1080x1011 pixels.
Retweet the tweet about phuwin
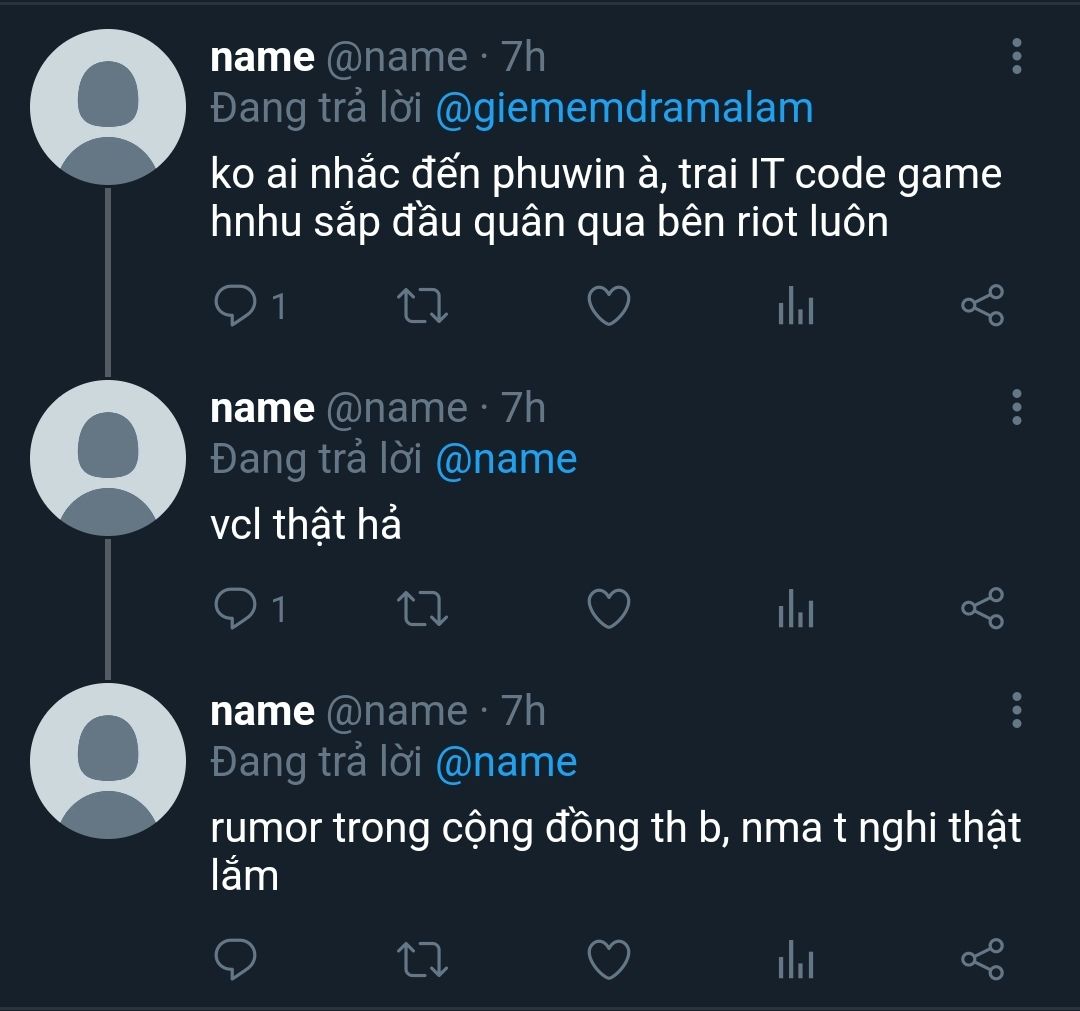[x=423, y=306]
